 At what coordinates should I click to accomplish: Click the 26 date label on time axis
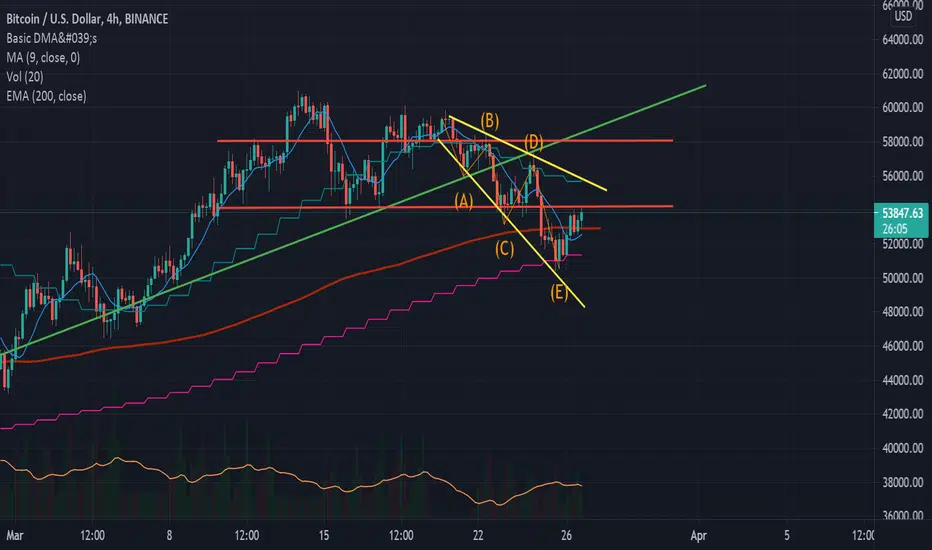click(566, 536)
